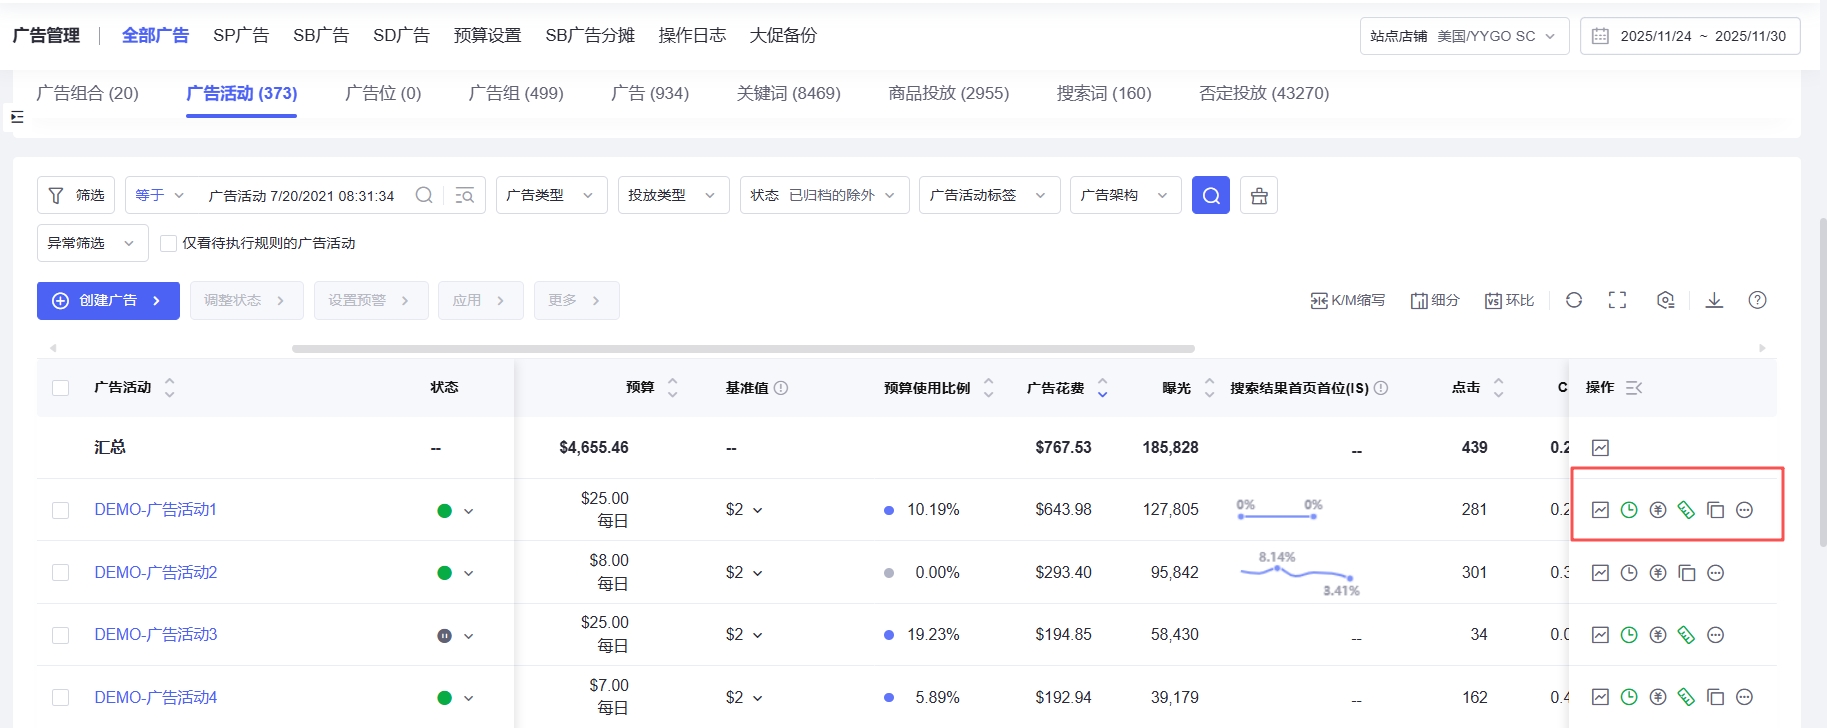Open budget yen icon for DEMO-广告活动2
Image resolution: width=1827 pixels, height=728 pixels.
[1657, 573]
